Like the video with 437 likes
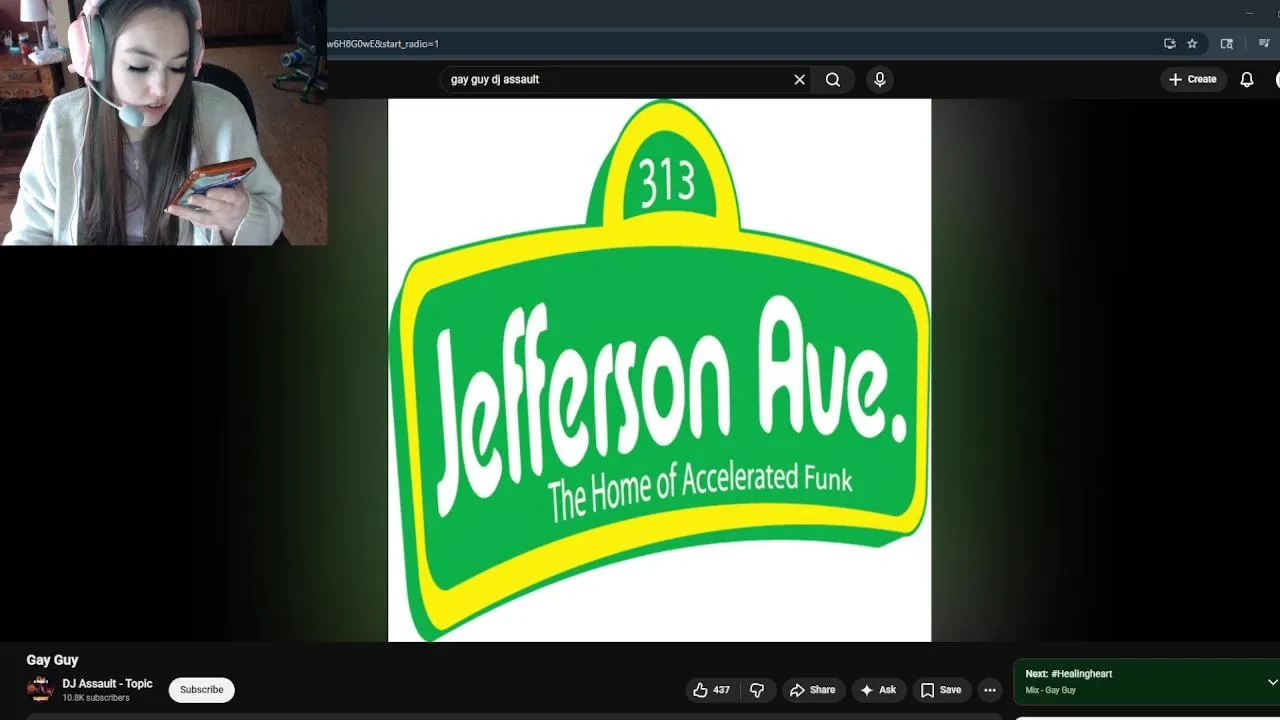 [711, 690]
